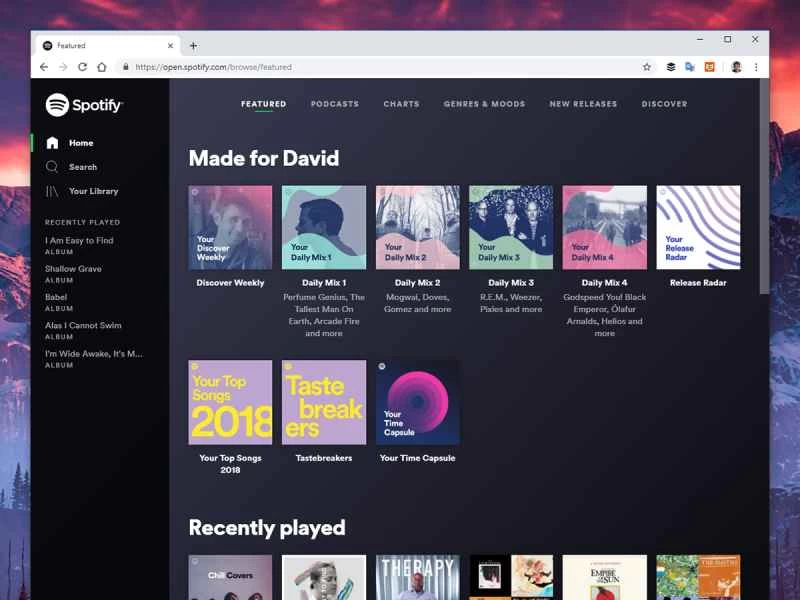The width and height of the screenshot is (800, 600).
Task: Switch to the Charts tab
Action: pyautogui.click(x=401, y=104)
